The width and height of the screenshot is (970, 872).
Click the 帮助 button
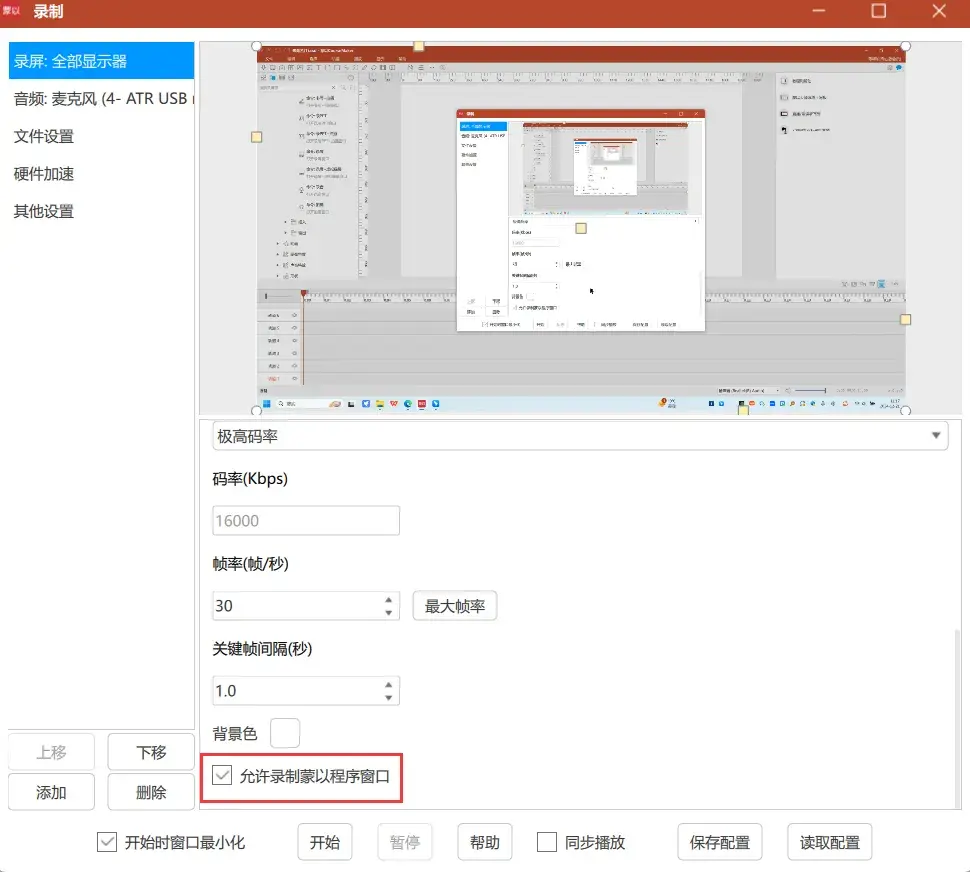tap(484, 842)
